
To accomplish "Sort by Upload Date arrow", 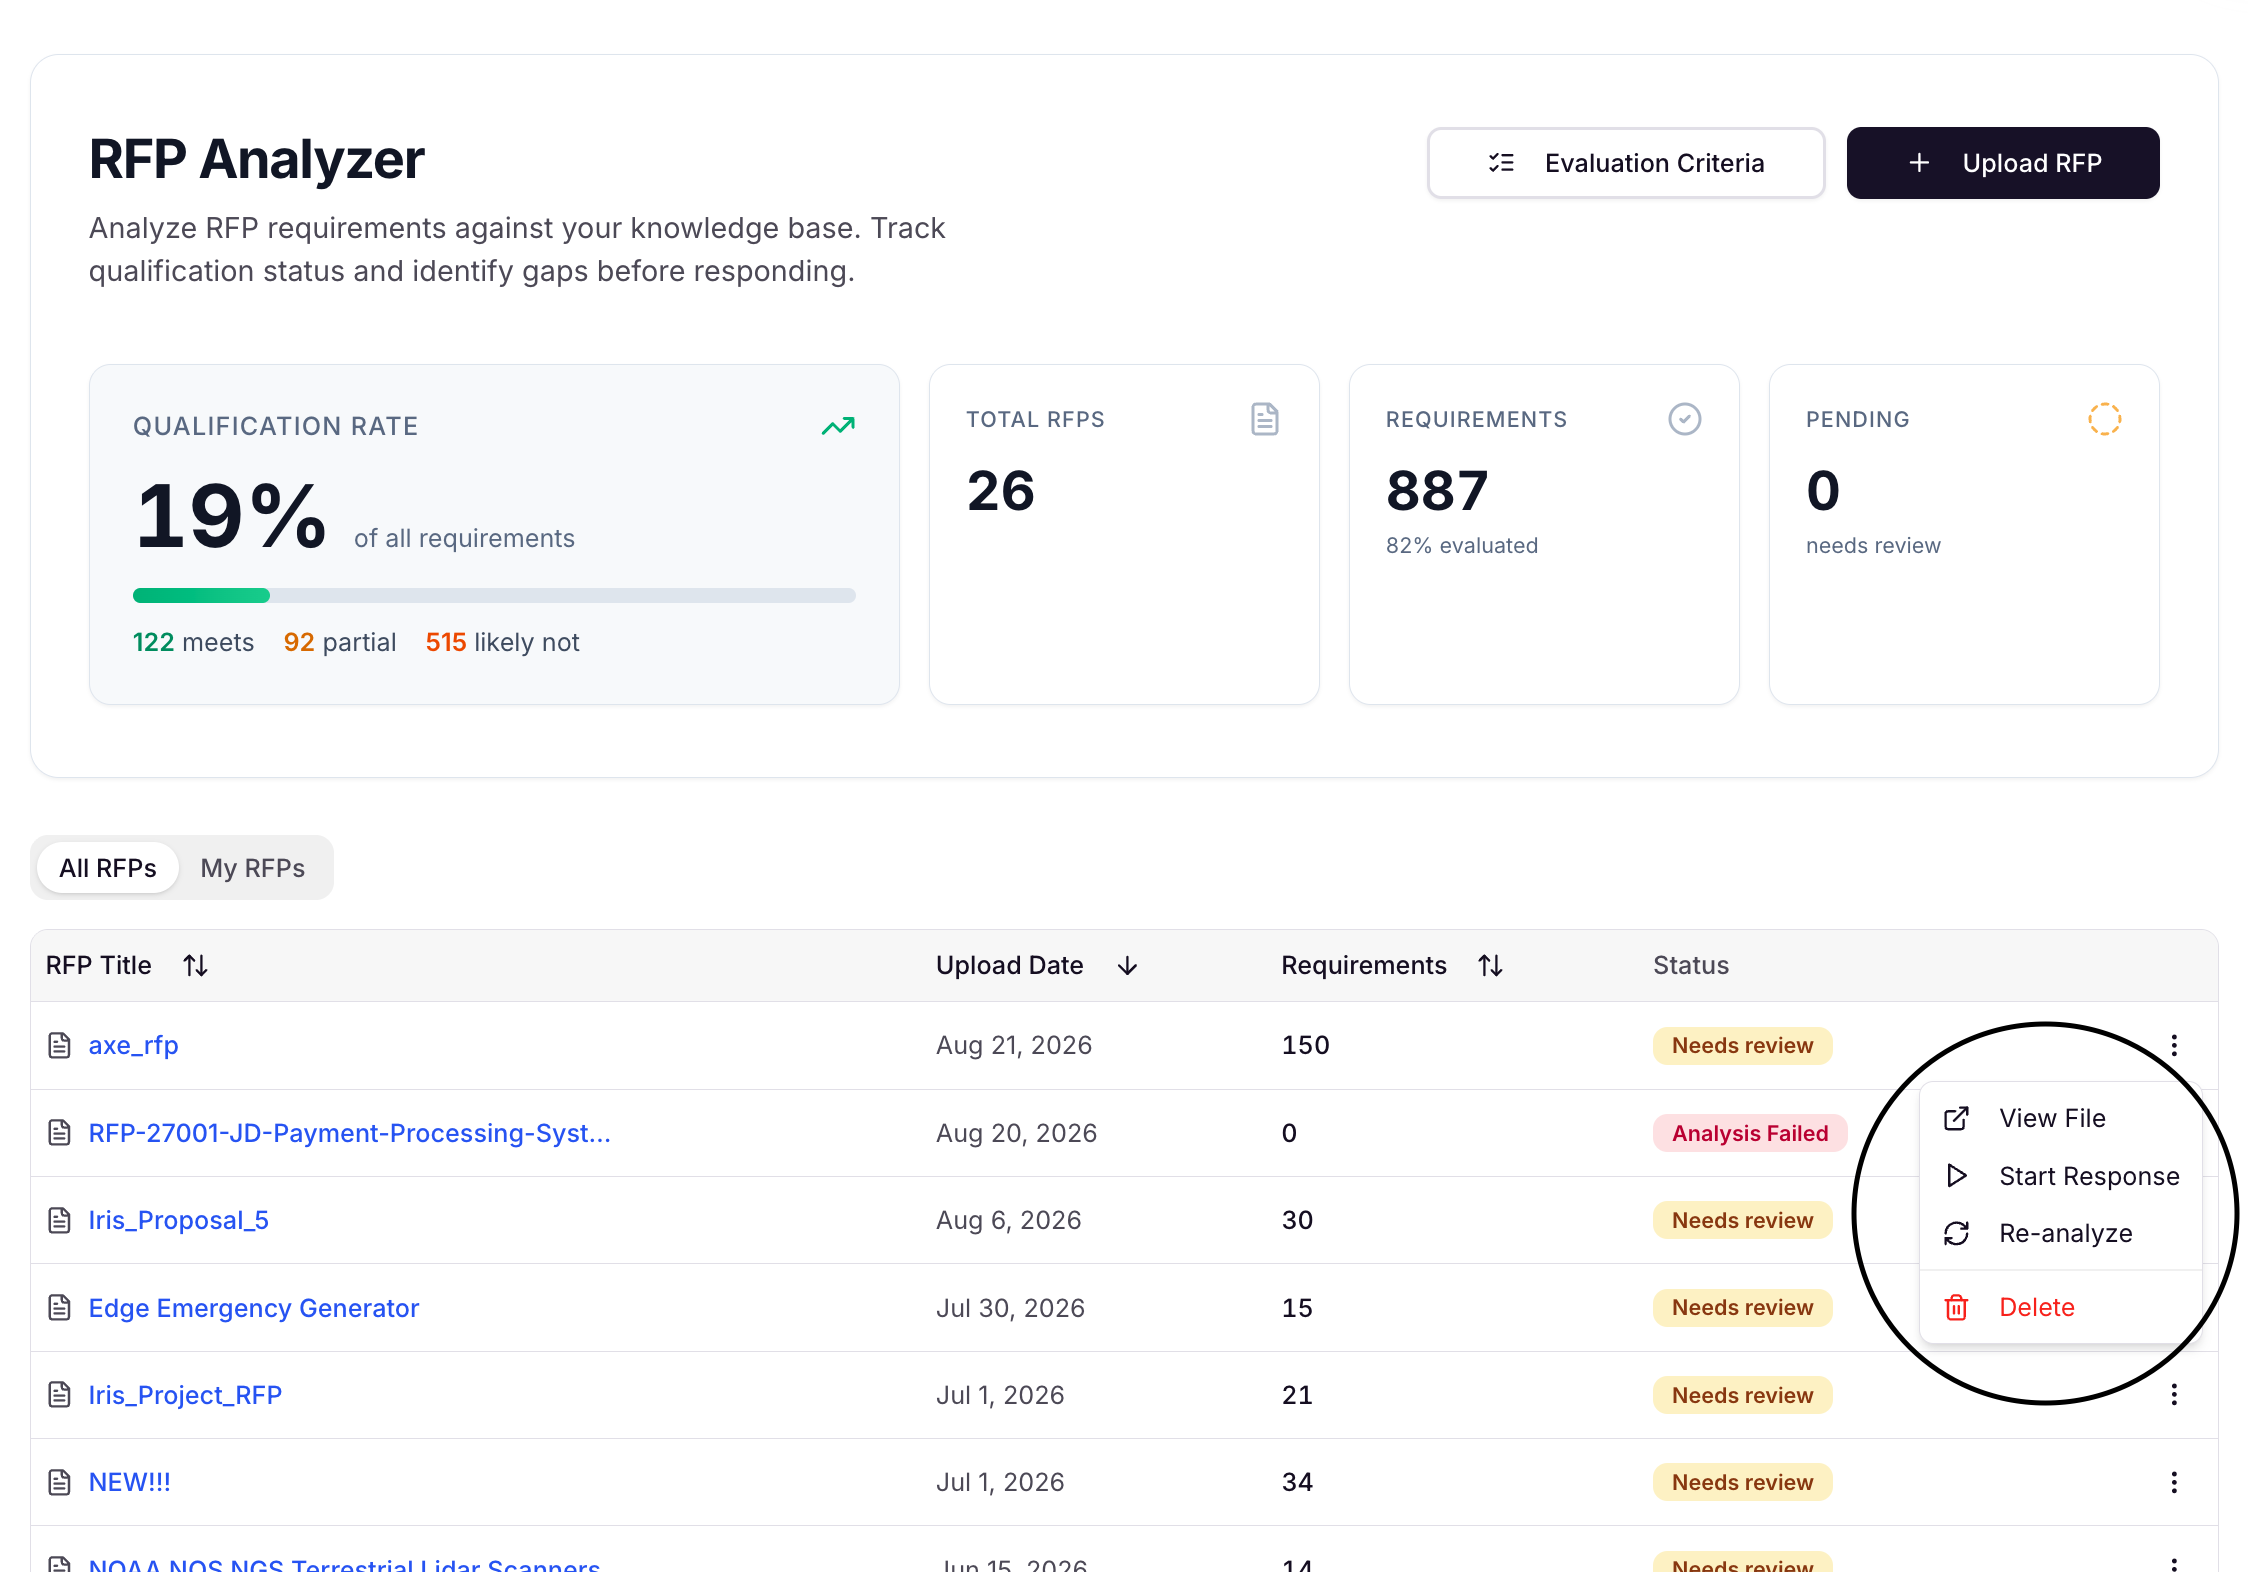I will point(1127,965).
